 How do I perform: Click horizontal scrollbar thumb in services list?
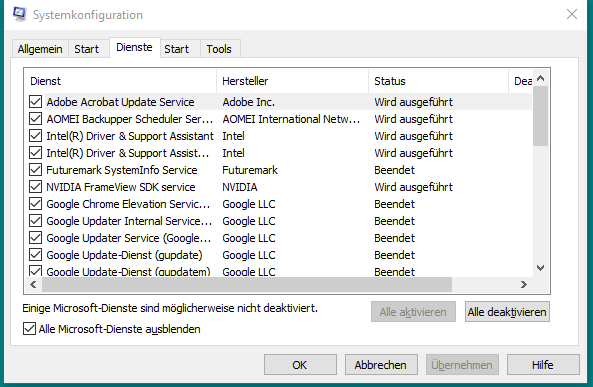pos(247,284)
